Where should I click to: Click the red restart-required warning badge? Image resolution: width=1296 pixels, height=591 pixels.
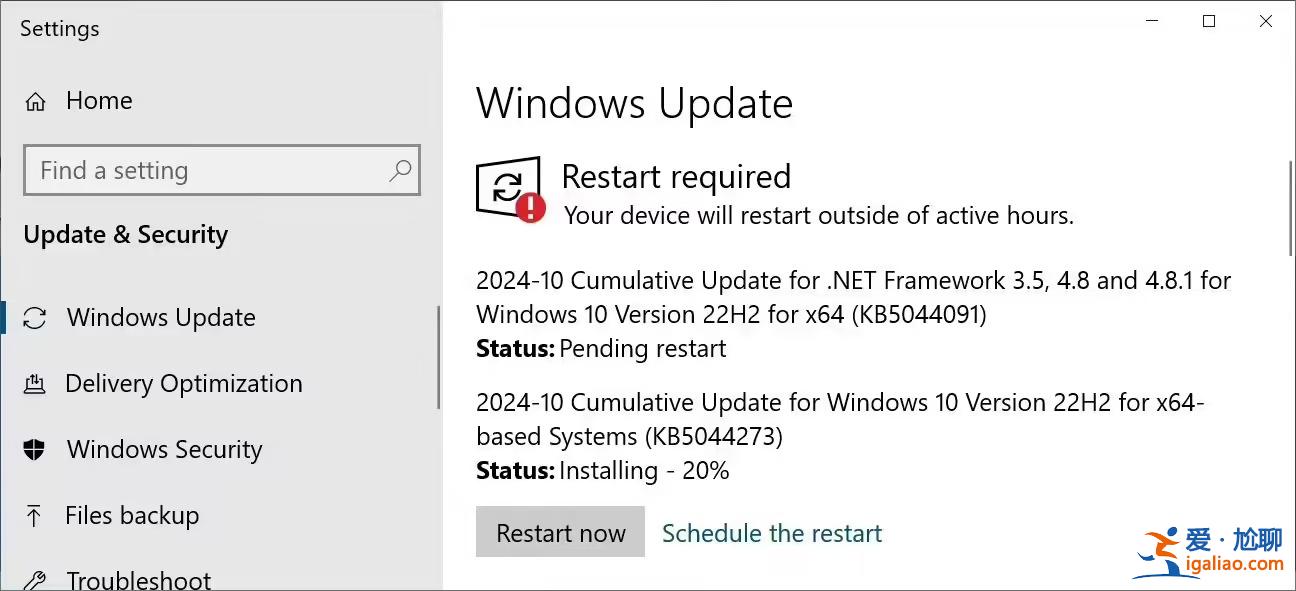click(x=528, y=210)
